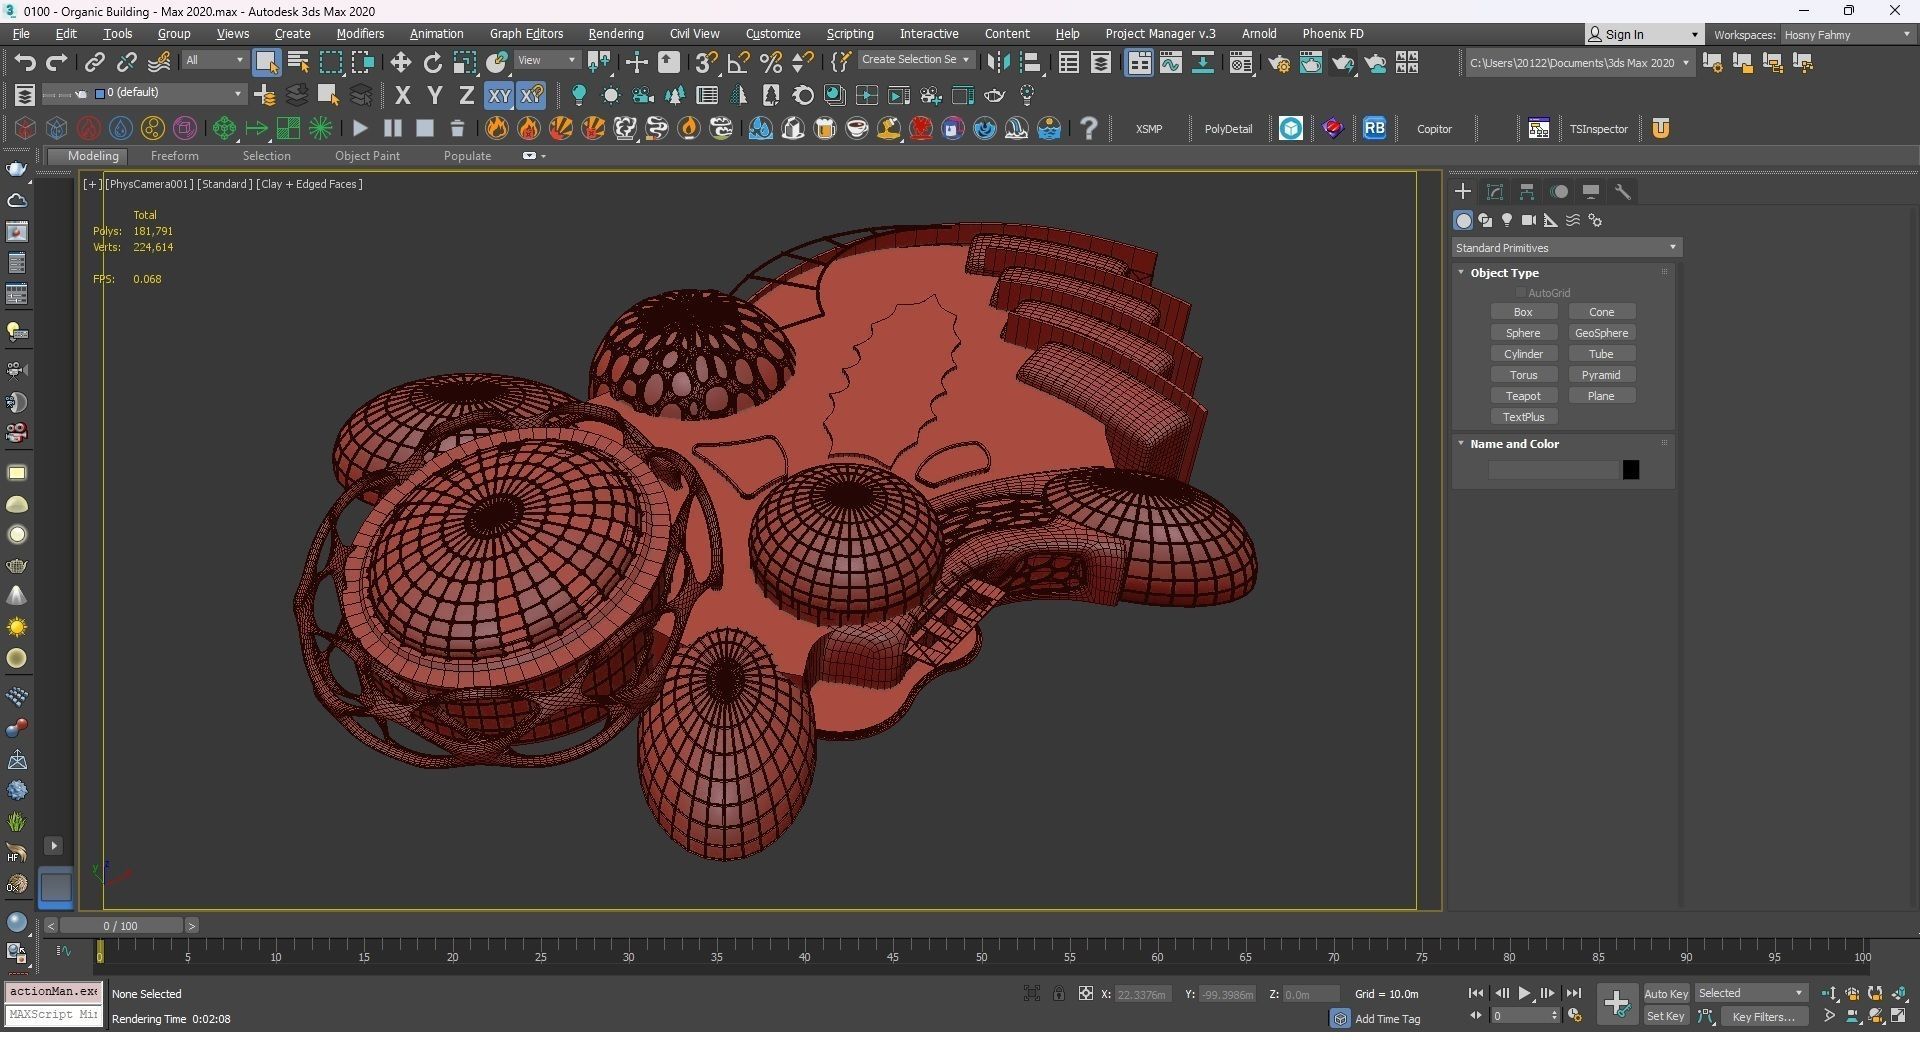The height and width of the screenshot is (1040, 1920).
Task: Click the Key Filters button
Action: (1763, 1017)
